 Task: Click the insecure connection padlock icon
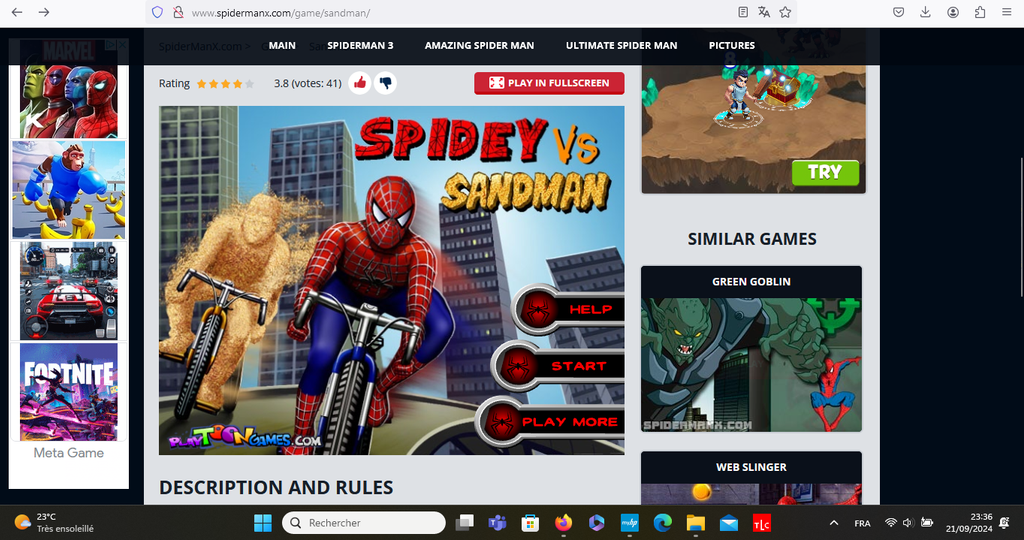coord(178,12)
